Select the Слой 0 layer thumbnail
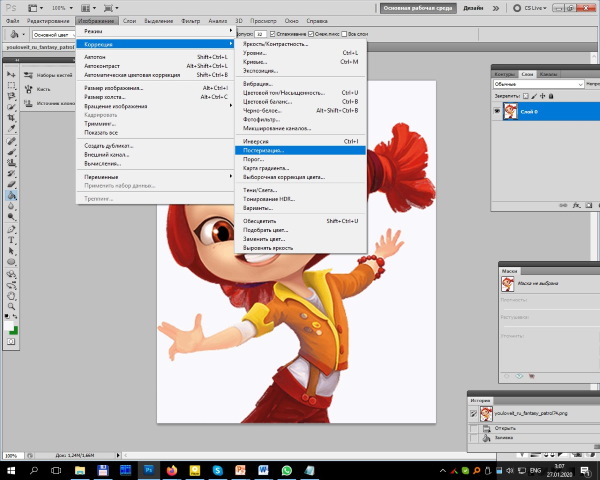The image size is (600, 480). pos(510,111)
